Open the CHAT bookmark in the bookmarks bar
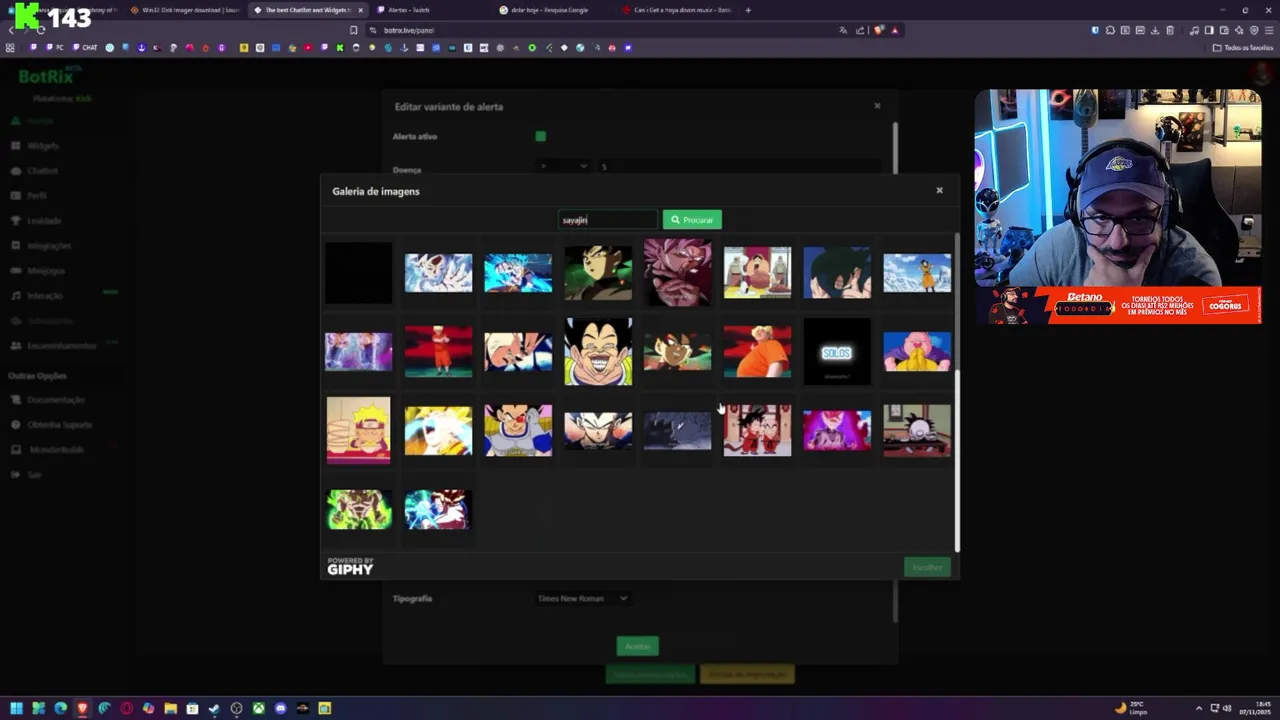 (x=86, y=47)
